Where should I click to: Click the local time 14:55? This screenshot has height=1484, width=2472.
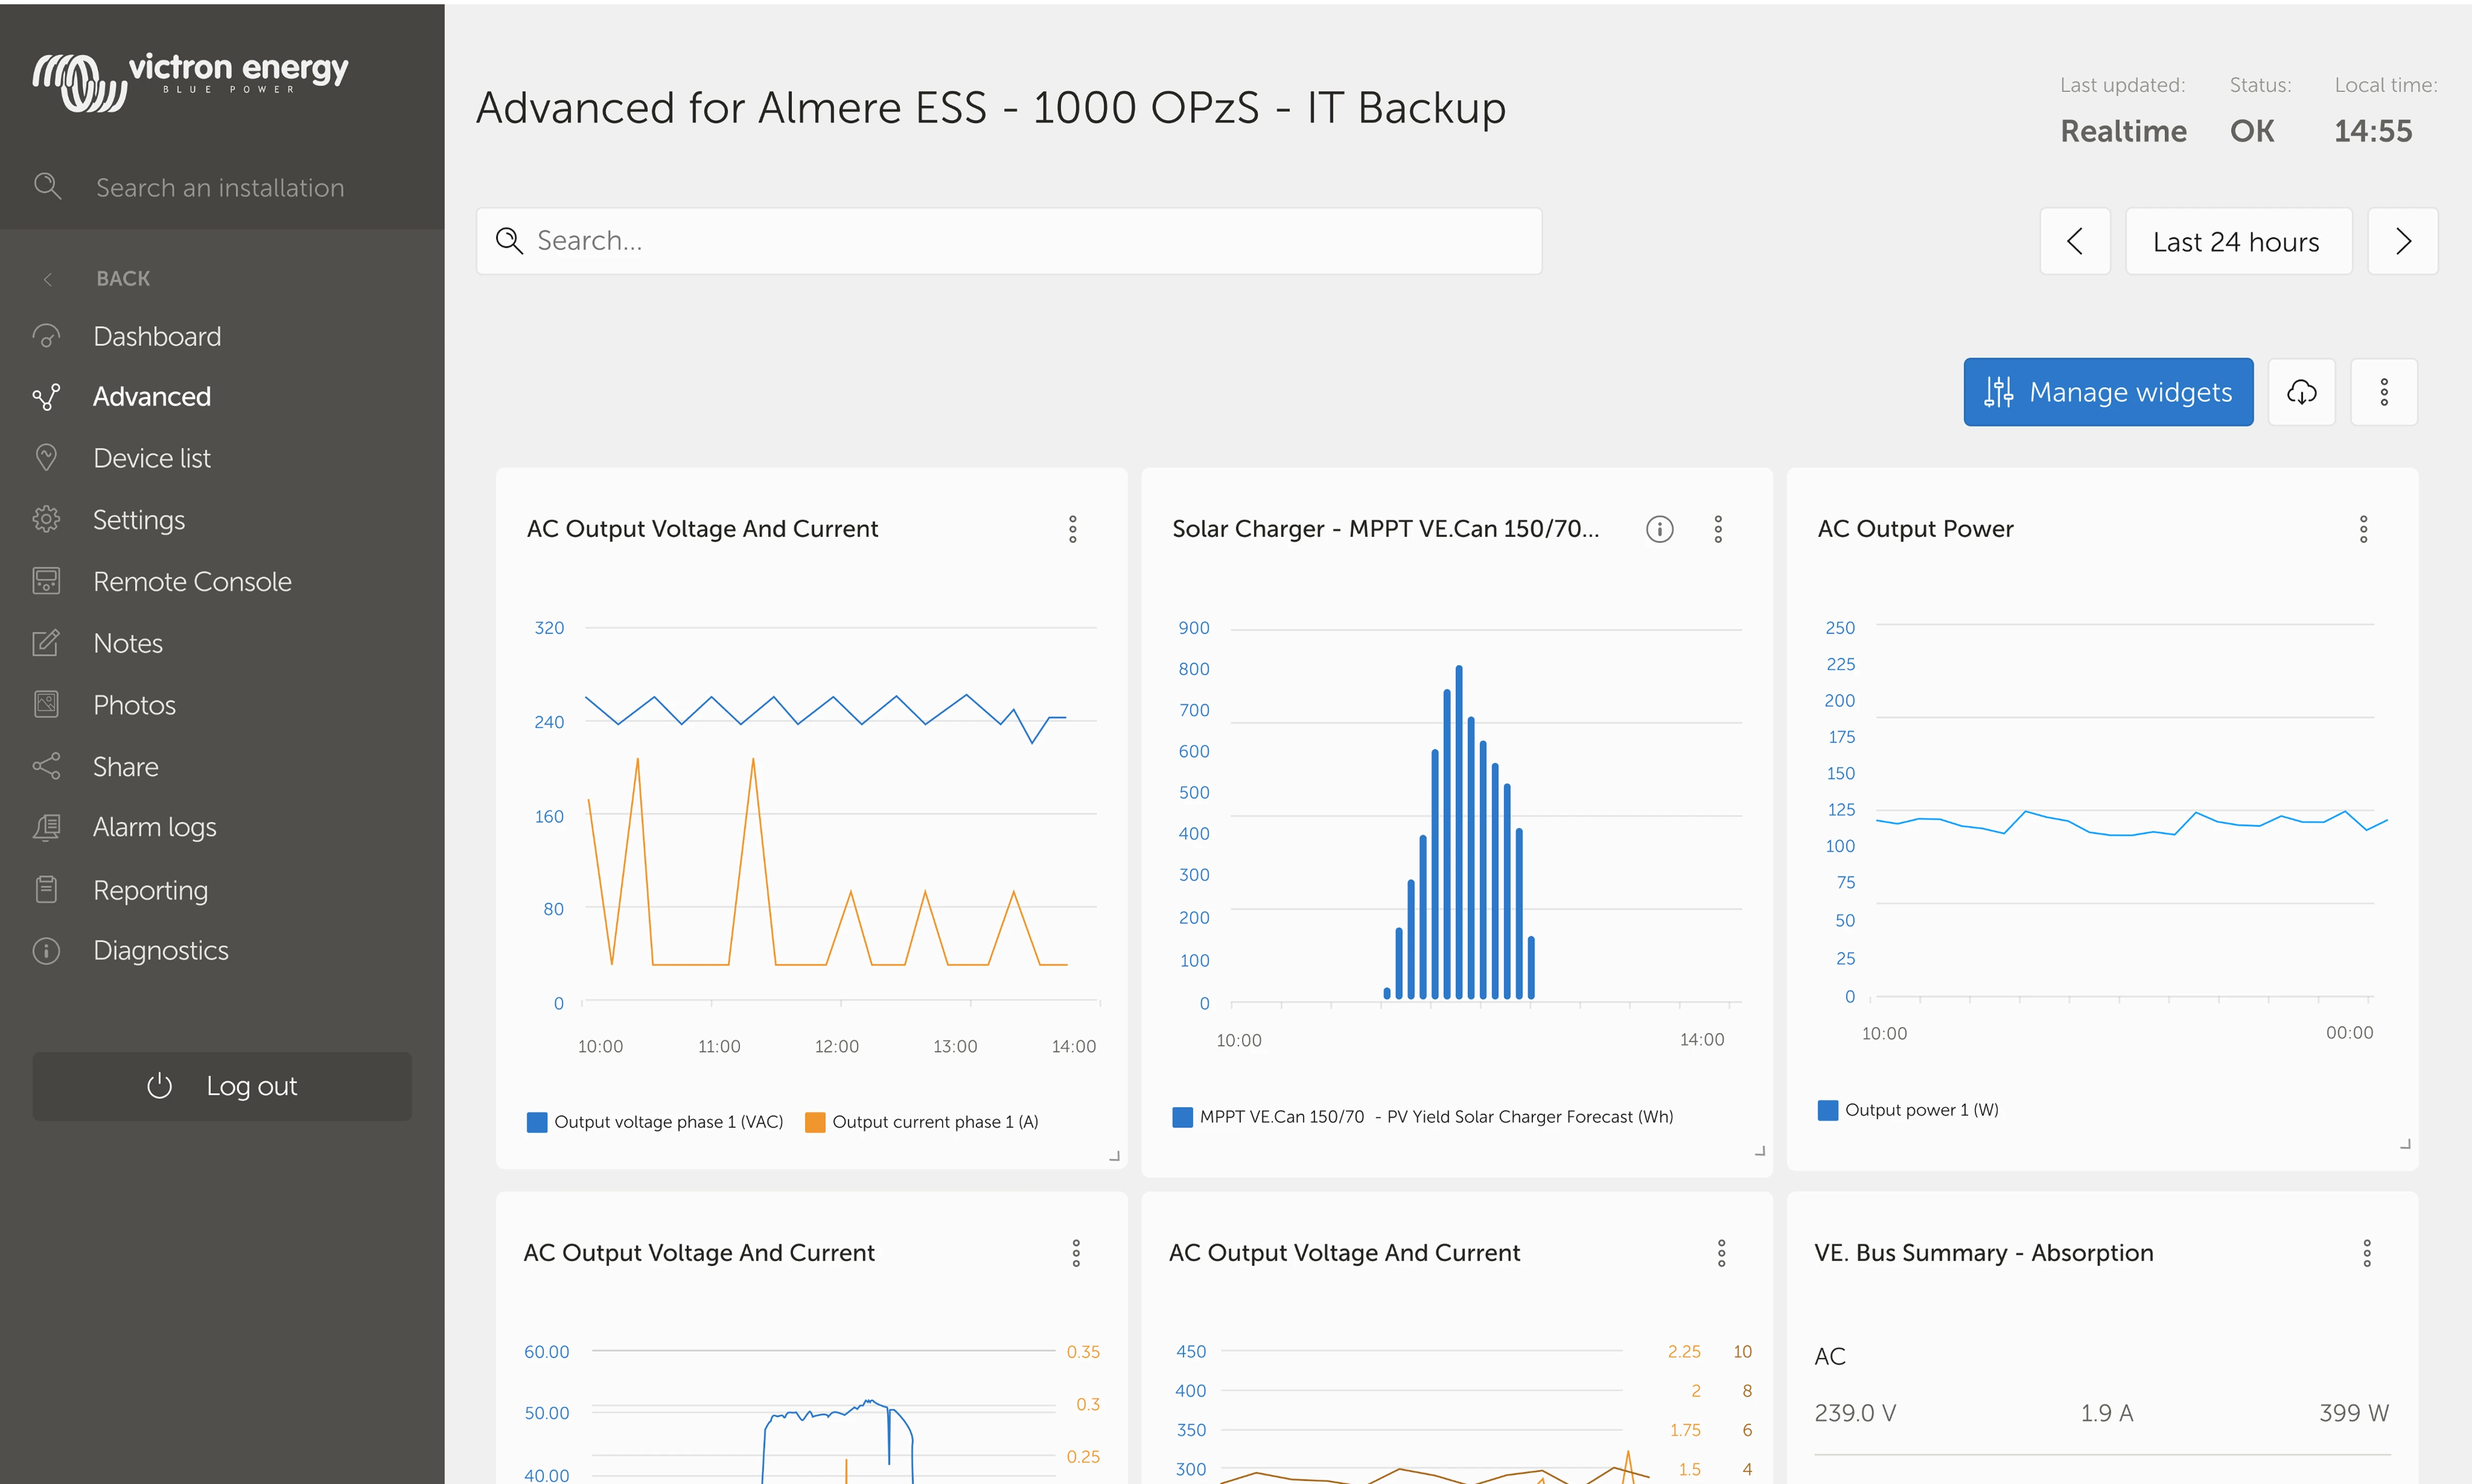2373,131
